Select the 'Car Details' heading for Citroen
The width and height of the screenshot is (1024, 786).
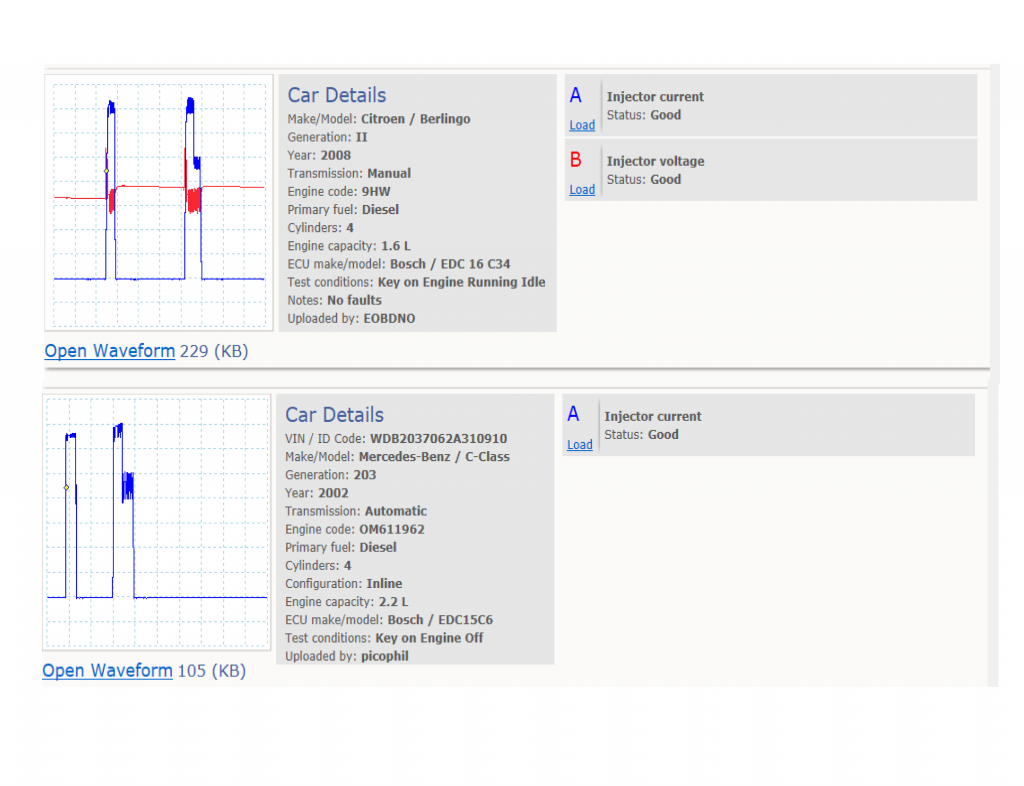[337, 95]
